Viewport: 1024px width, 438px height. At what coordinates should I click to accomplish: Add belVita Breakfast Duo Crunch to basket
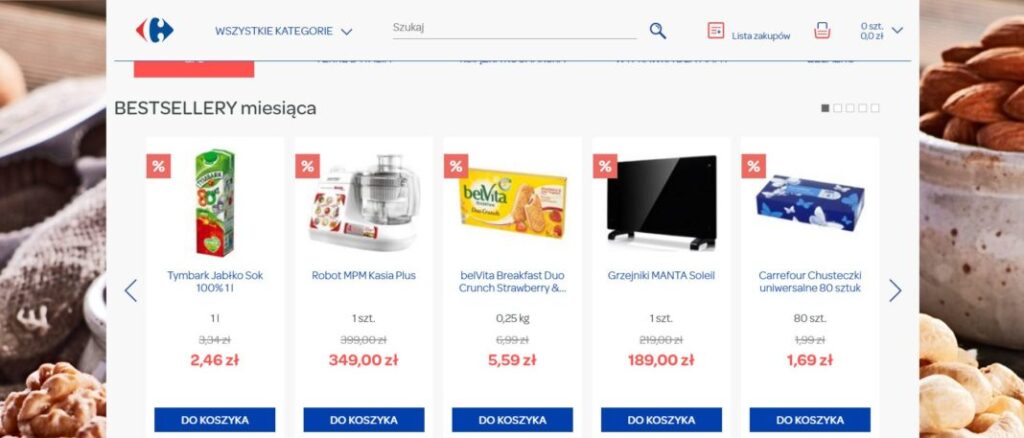(x=513, y=420)
